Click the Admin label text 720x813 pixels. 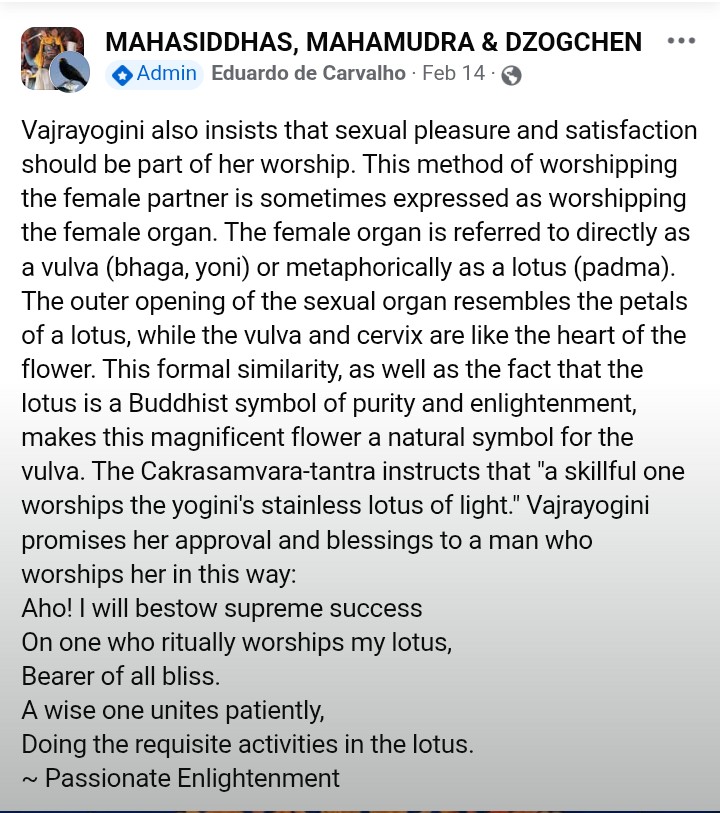click(166, 73)
